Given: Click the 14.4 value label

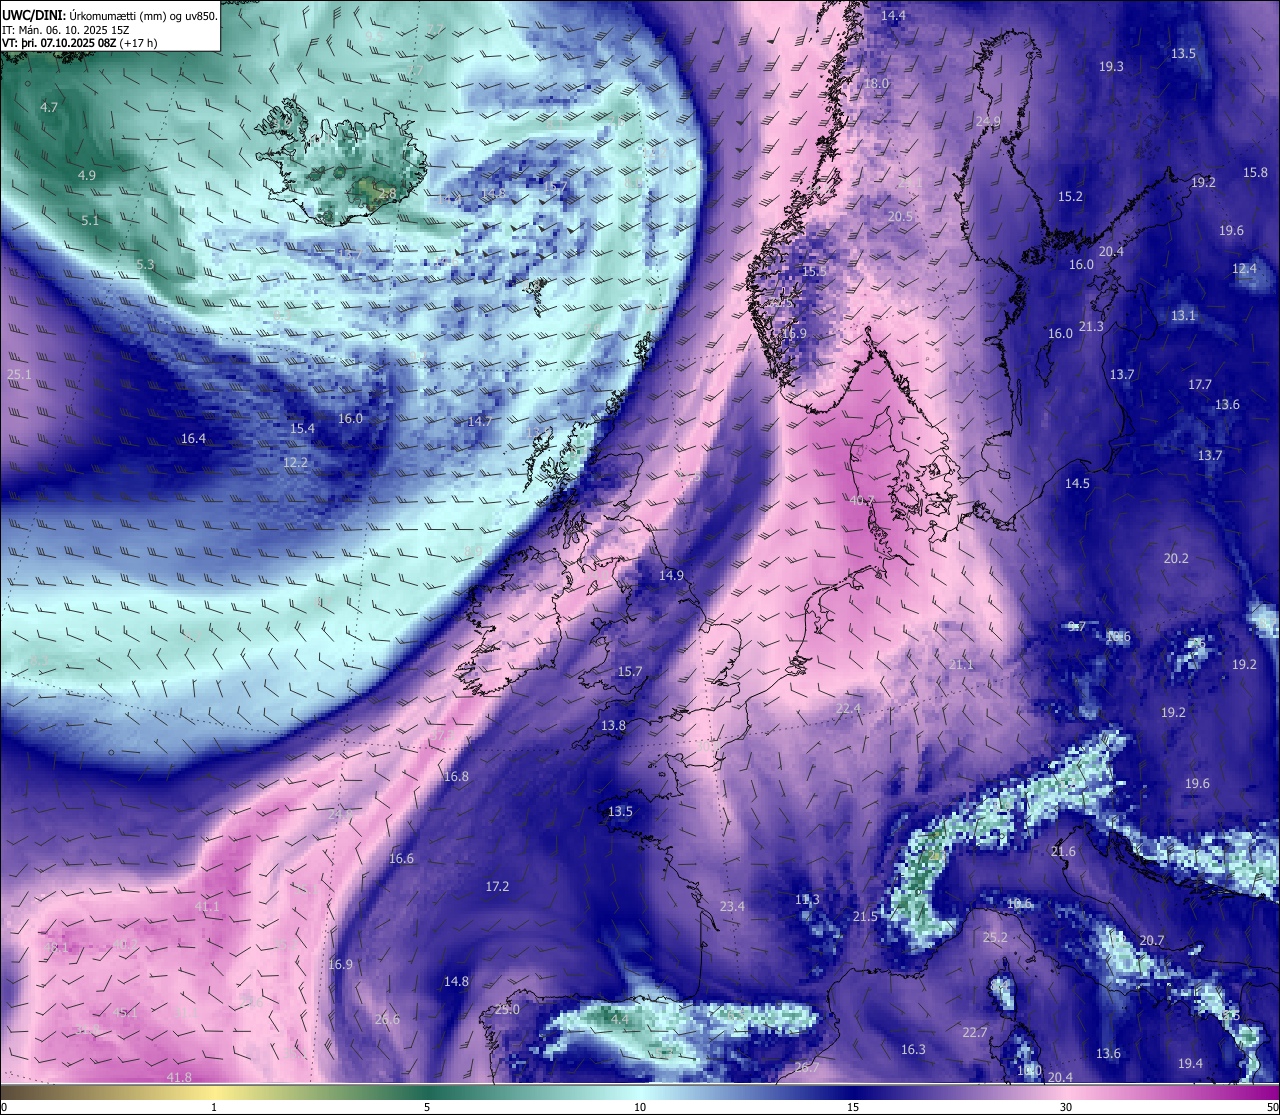Looking at the screenshot, I should (893, 15).
